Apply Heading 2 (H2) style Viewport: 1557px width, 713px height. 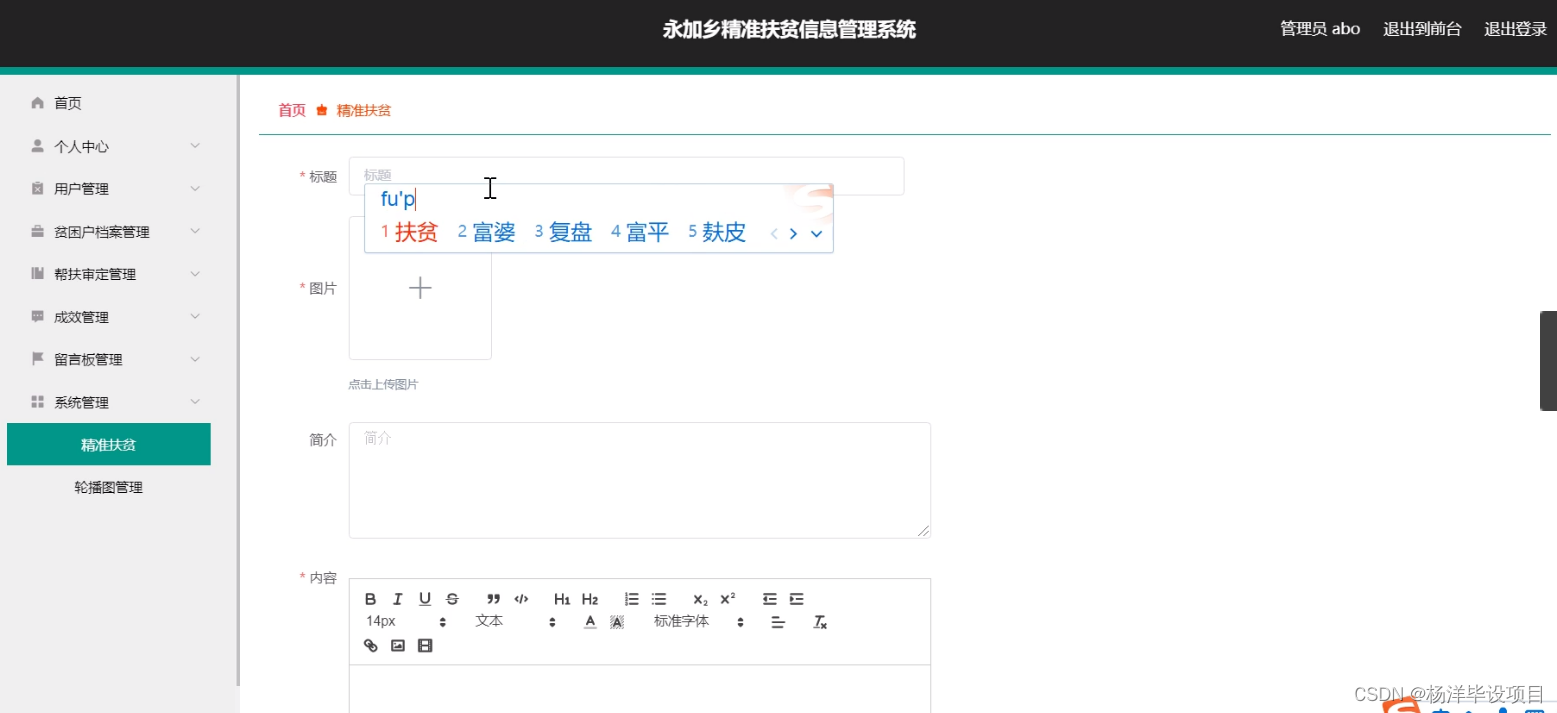(590, 599)
